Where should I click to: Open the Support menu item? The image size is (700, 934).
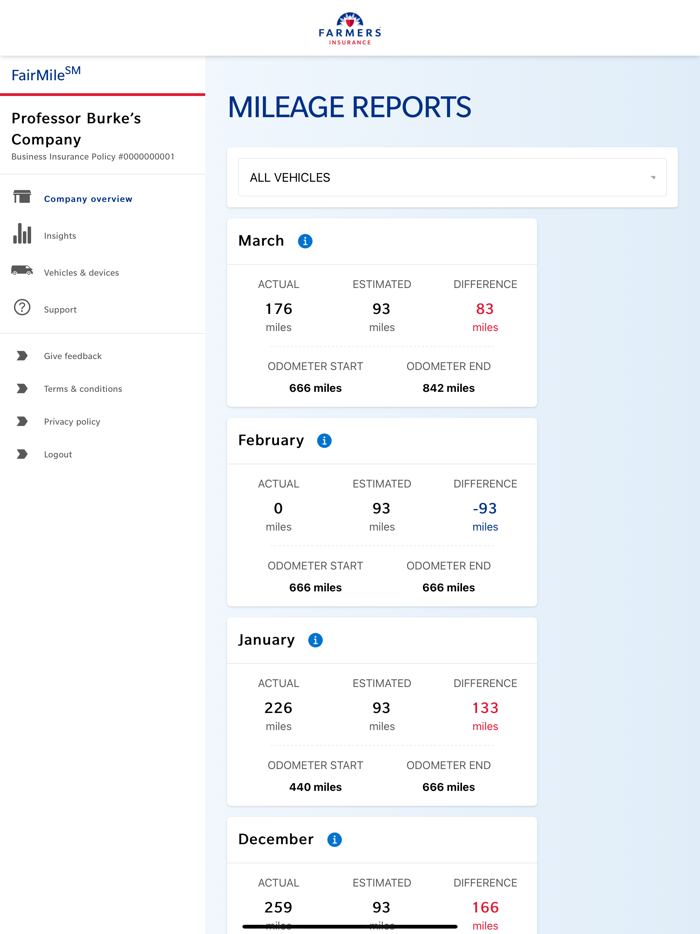[60, 310]
